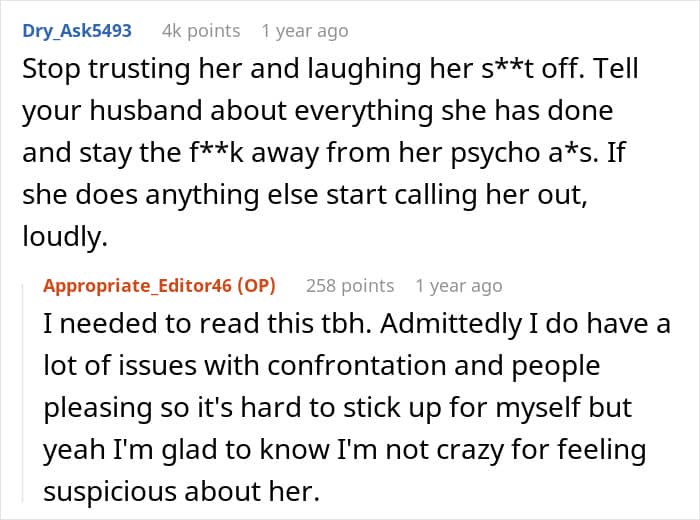Click the comment line starting 'Stop trusting her'
700x520 pixels.
pos(330,69)
